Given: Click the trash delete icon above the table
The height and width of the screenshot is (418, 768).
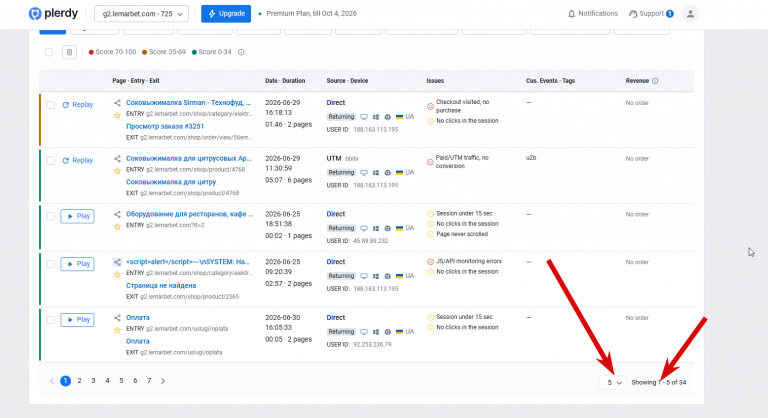Looking at the screenshot, I should tap(69, 52).
